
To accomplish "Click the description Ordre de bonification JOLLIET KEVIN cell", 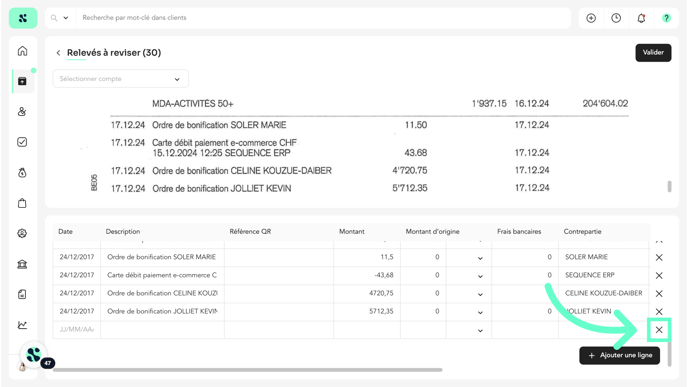I will click(x=162, y=311).
